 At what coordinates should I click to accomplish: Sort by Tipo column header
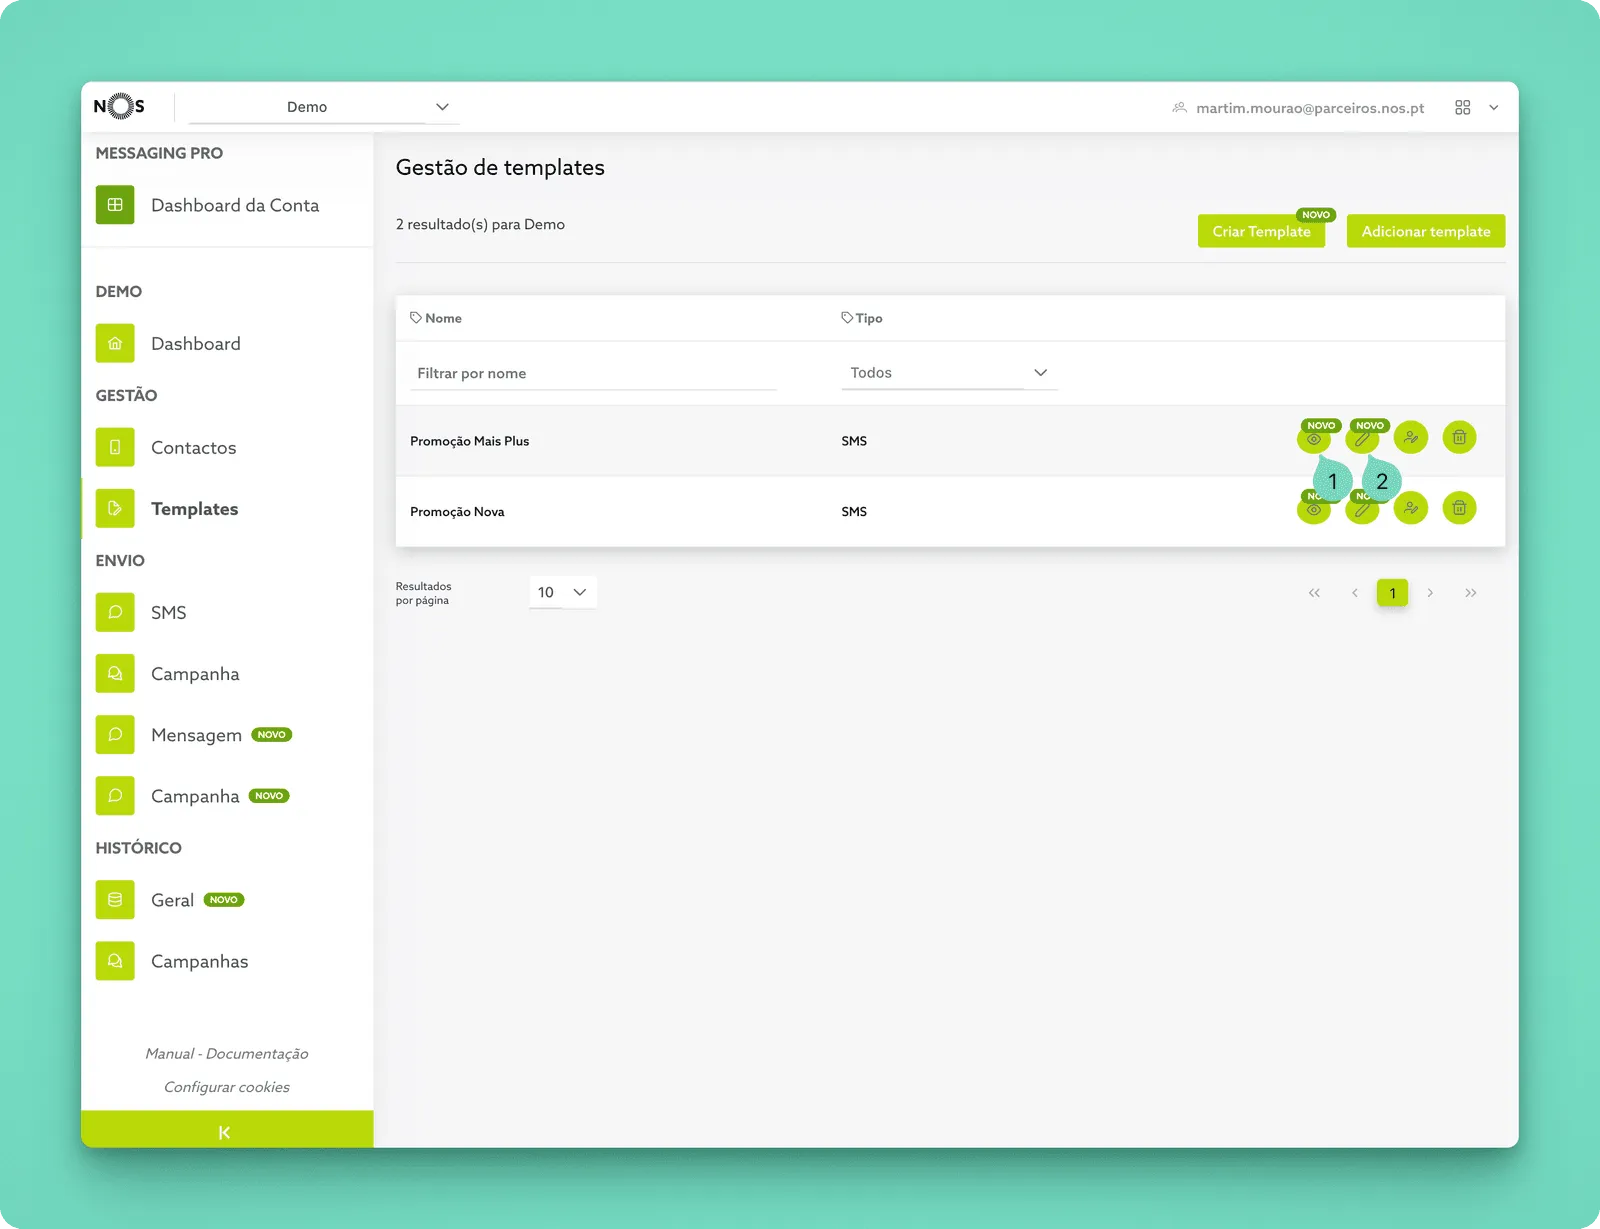click(862, 318)
